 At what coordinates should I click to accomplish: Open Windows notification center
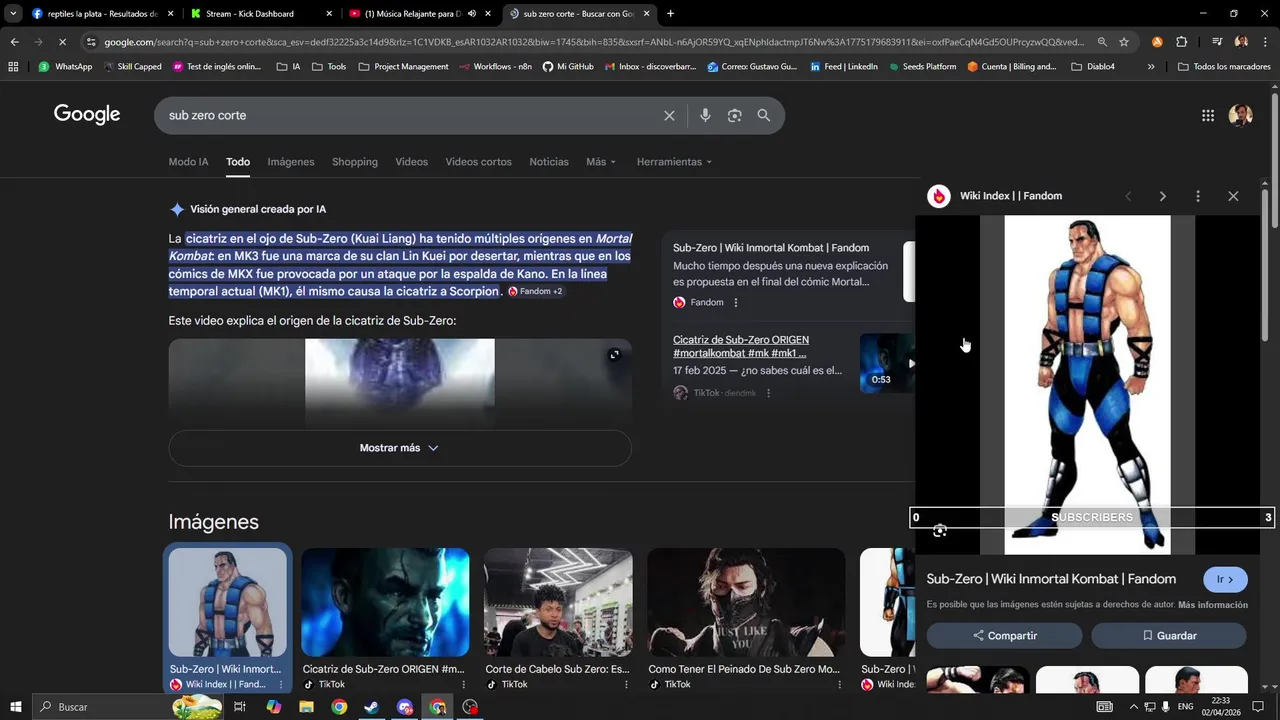(1259, 707)
